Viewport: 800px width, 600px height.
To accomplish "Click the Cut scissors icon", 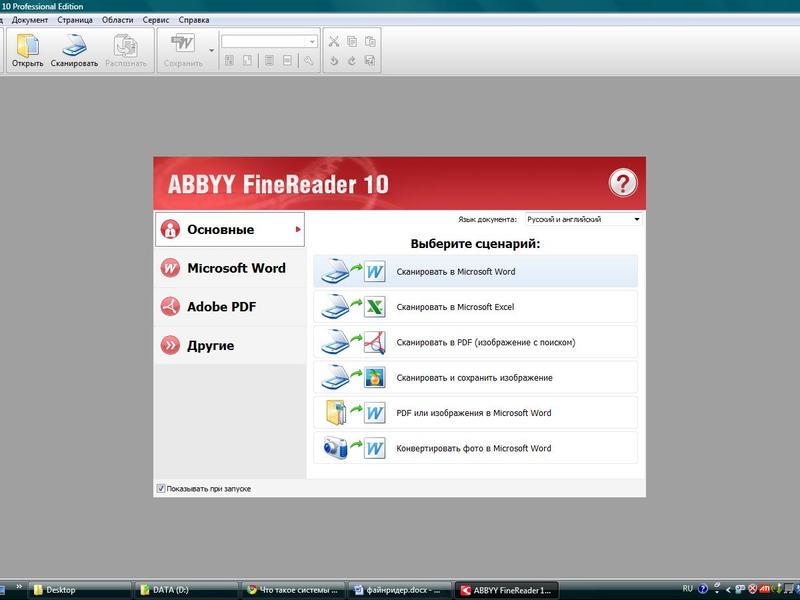I will click(x=334, y=41).
